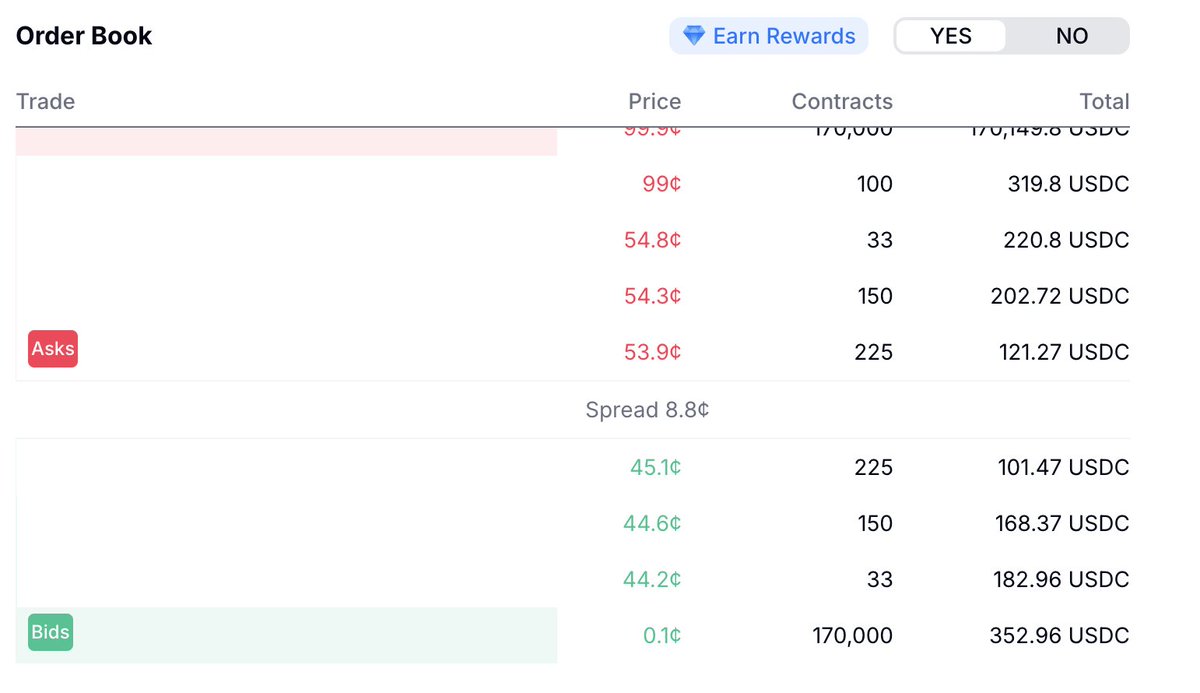Viewport: 1200px width, 693px height.
Task: Switch order book to NO
Action: (x=1071, y=36)
